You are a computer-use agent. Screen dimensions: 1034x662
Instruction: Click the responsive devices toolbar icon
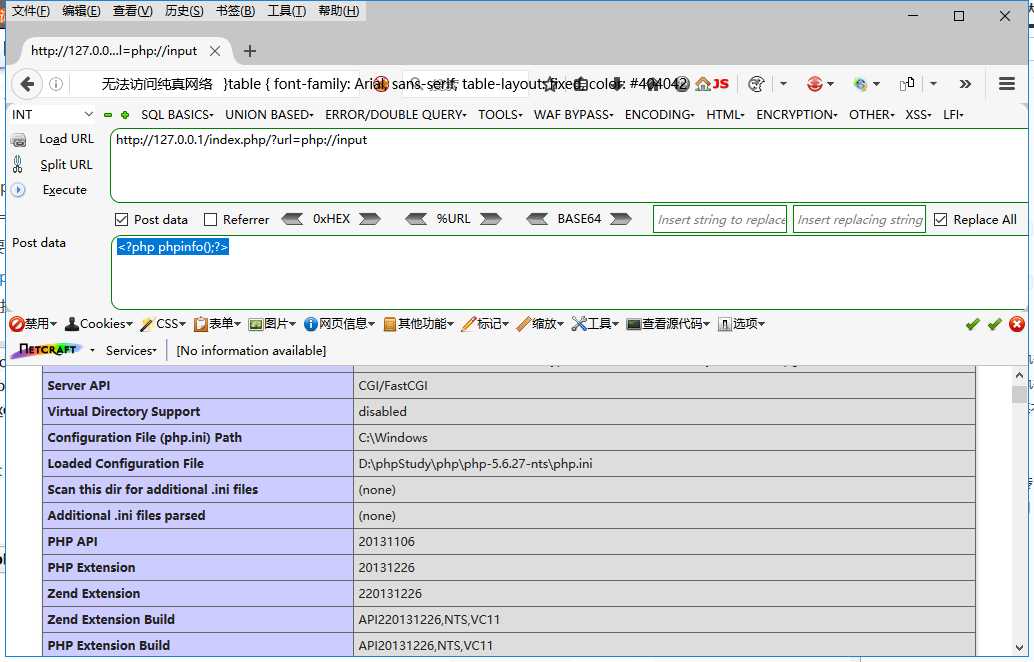pos(907,84)
